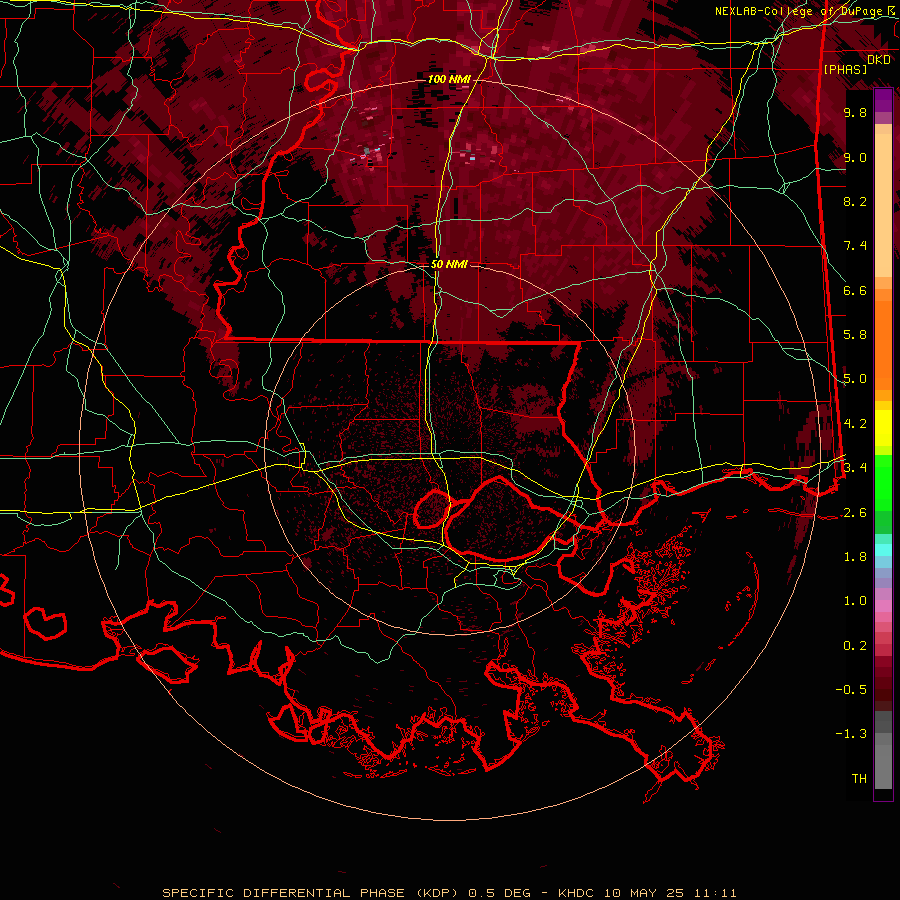Click the pale peach color band in the legend

click(x=883, y=207)
